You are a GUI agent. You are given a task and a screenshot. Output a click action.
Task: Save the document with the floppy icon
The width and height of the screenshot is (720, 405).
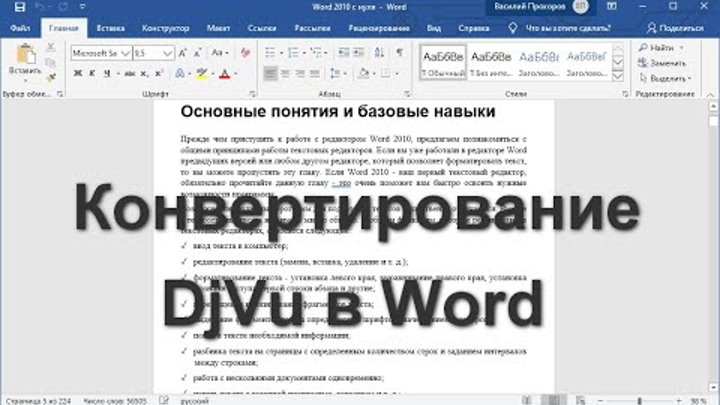click(19, 7)
